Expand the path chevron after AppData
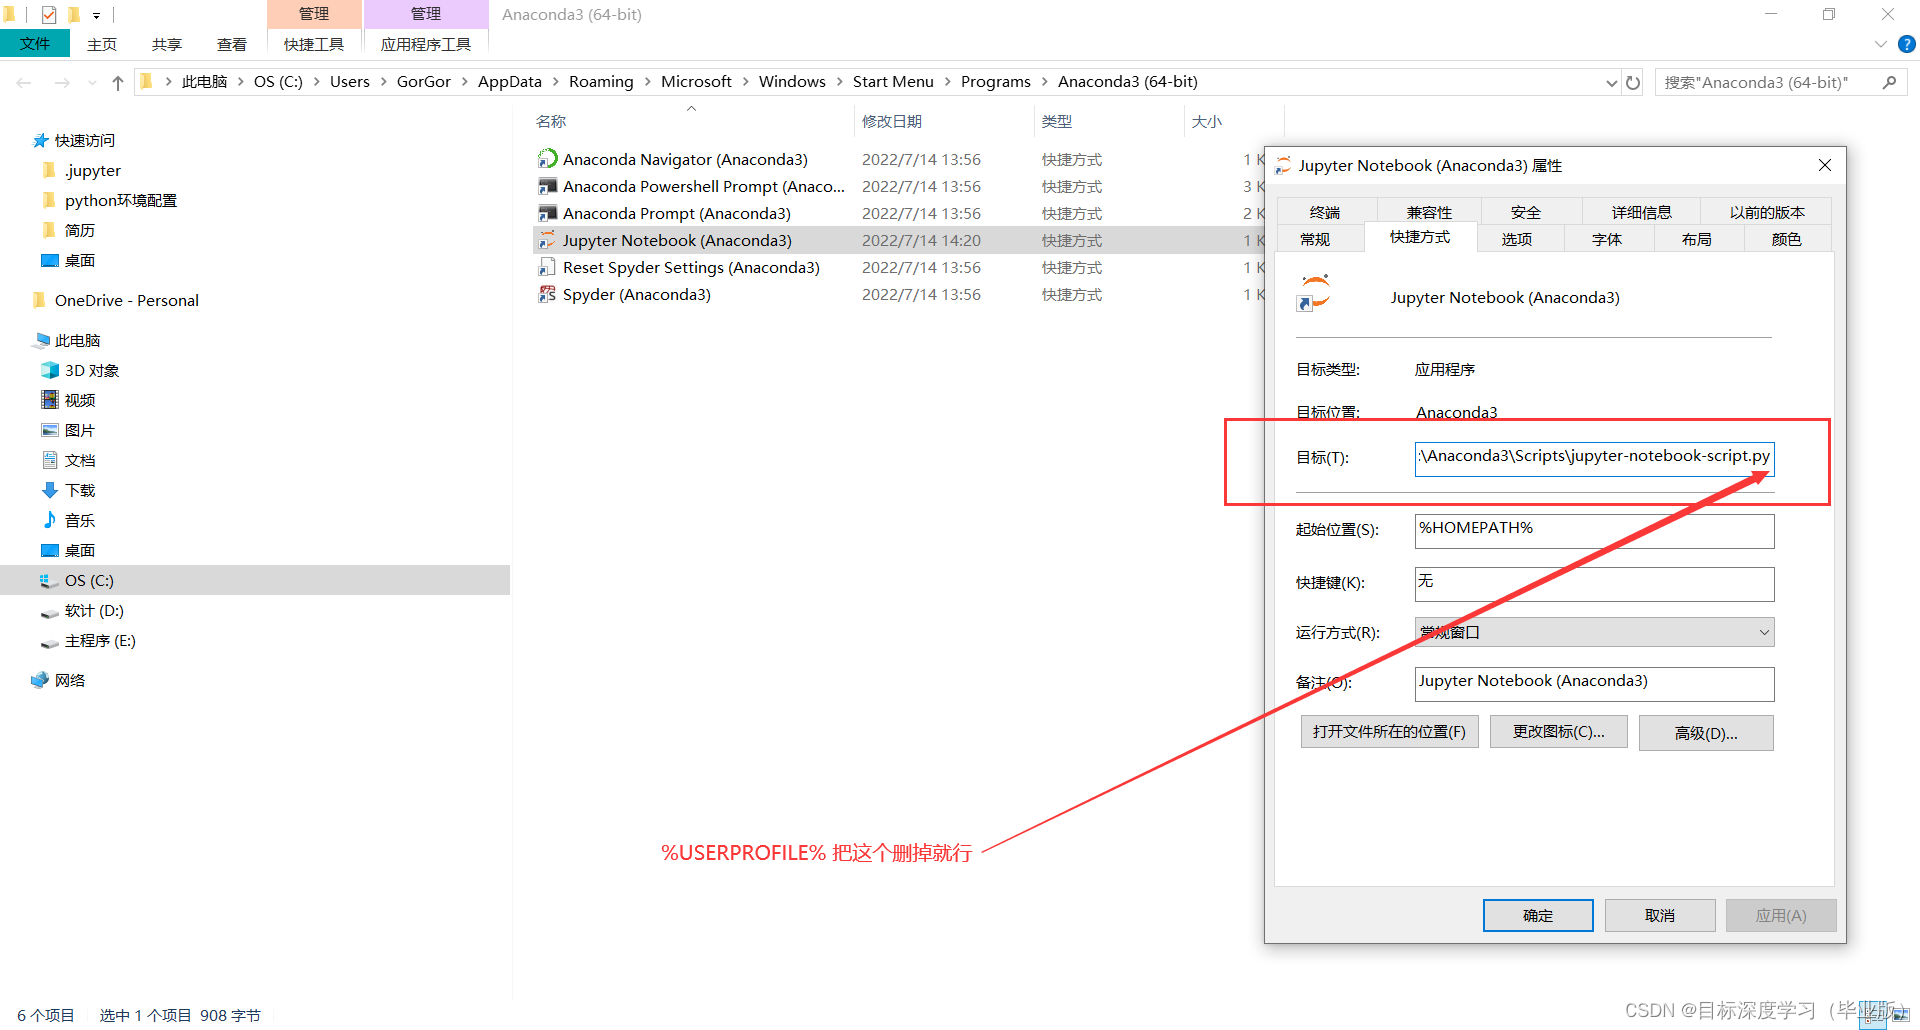The height and width of the screenshot is (1030, 1920). pos(555,81)
